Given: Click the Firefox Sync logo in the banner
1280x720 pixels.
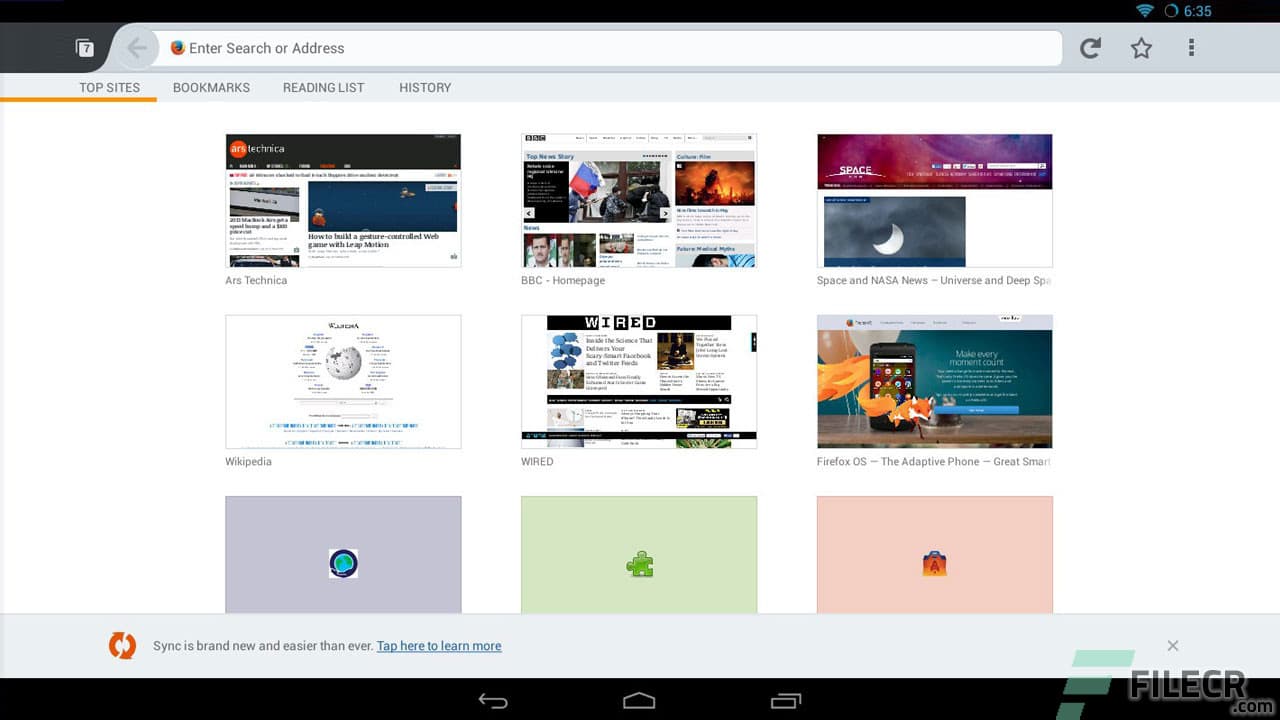Looking at the screenshot, I should [122, 645].
